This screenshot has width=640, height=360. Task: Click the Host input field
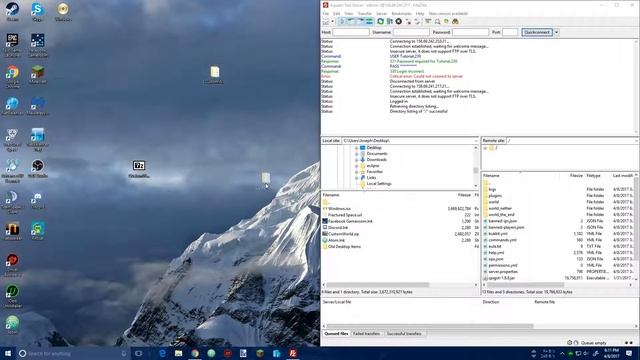coord(351,32)
